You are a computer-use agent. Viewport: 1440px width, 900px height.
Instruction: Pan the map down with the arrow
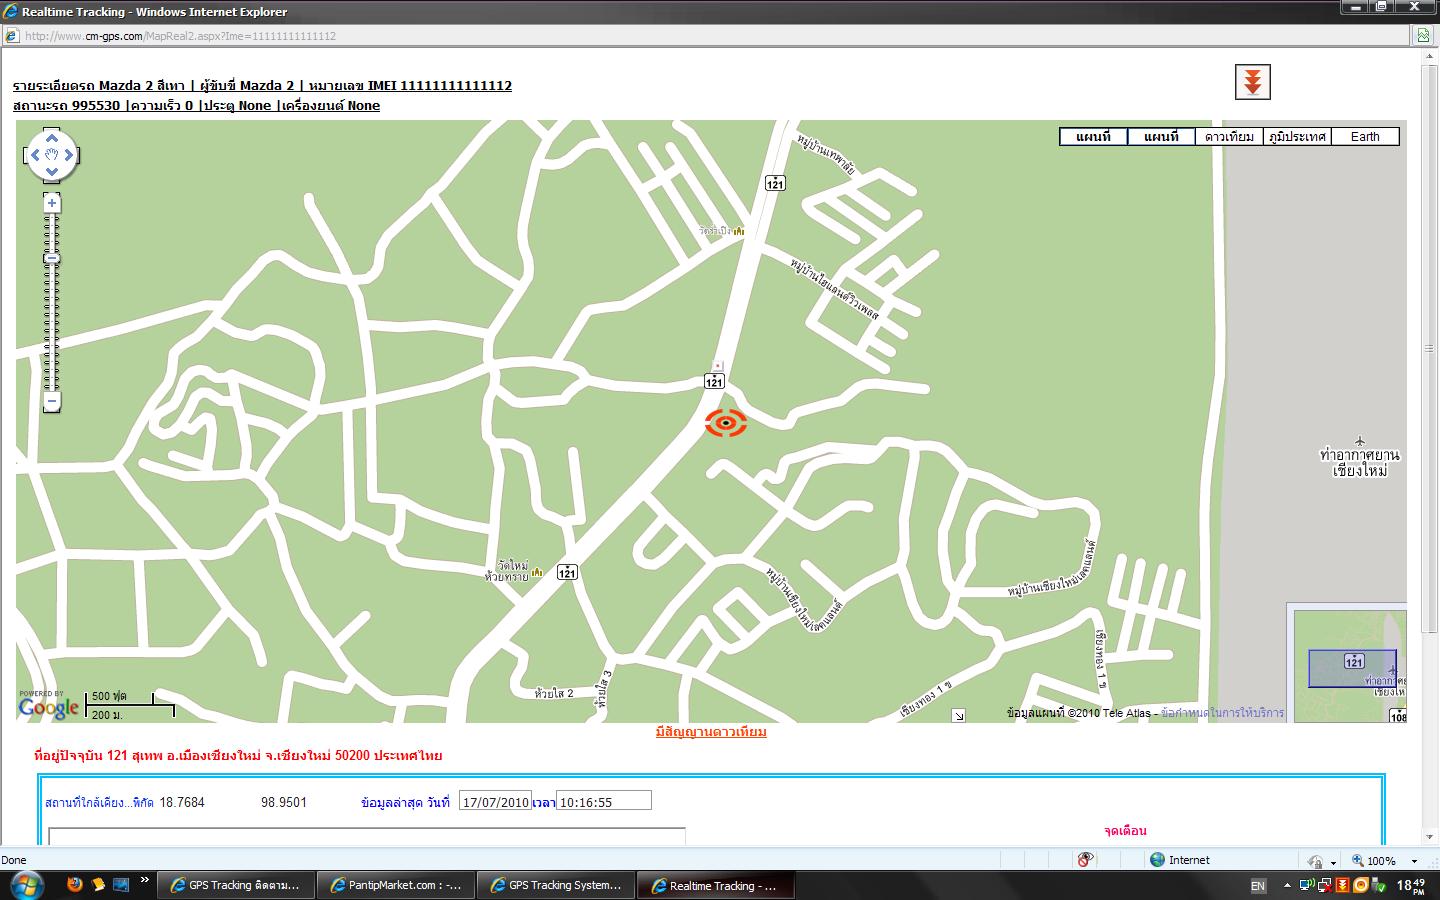pos(52,172)
